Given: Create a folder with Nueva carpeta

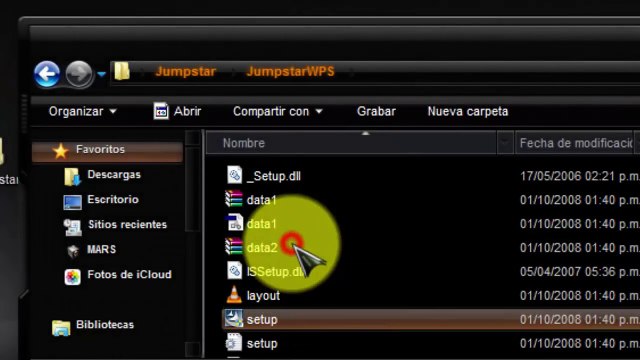Looking at the screenshot, I should click(x=468, y=111).
